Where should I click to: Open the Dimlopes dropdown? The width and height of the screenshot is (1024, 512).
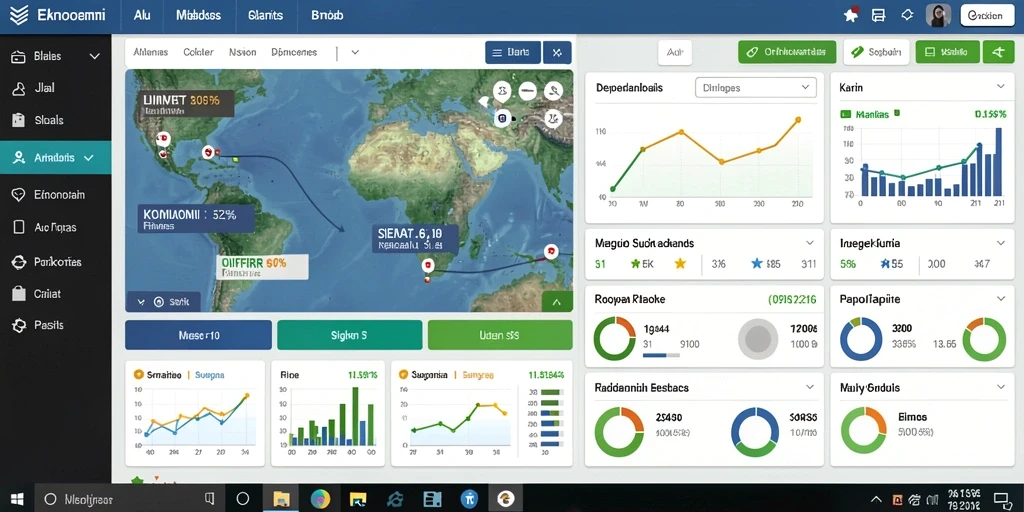(x=756, y=88)
